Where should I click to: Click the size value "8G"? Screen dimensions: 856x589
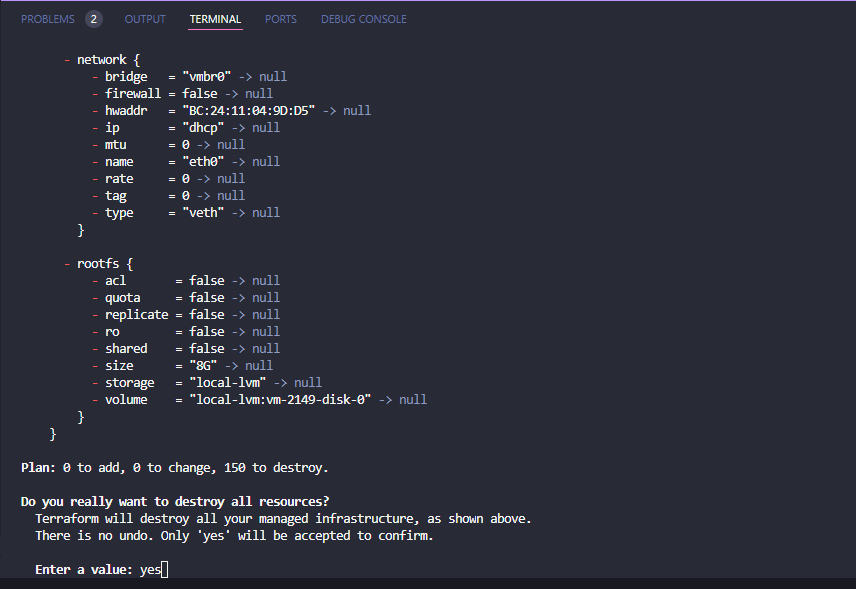point(203,366)
